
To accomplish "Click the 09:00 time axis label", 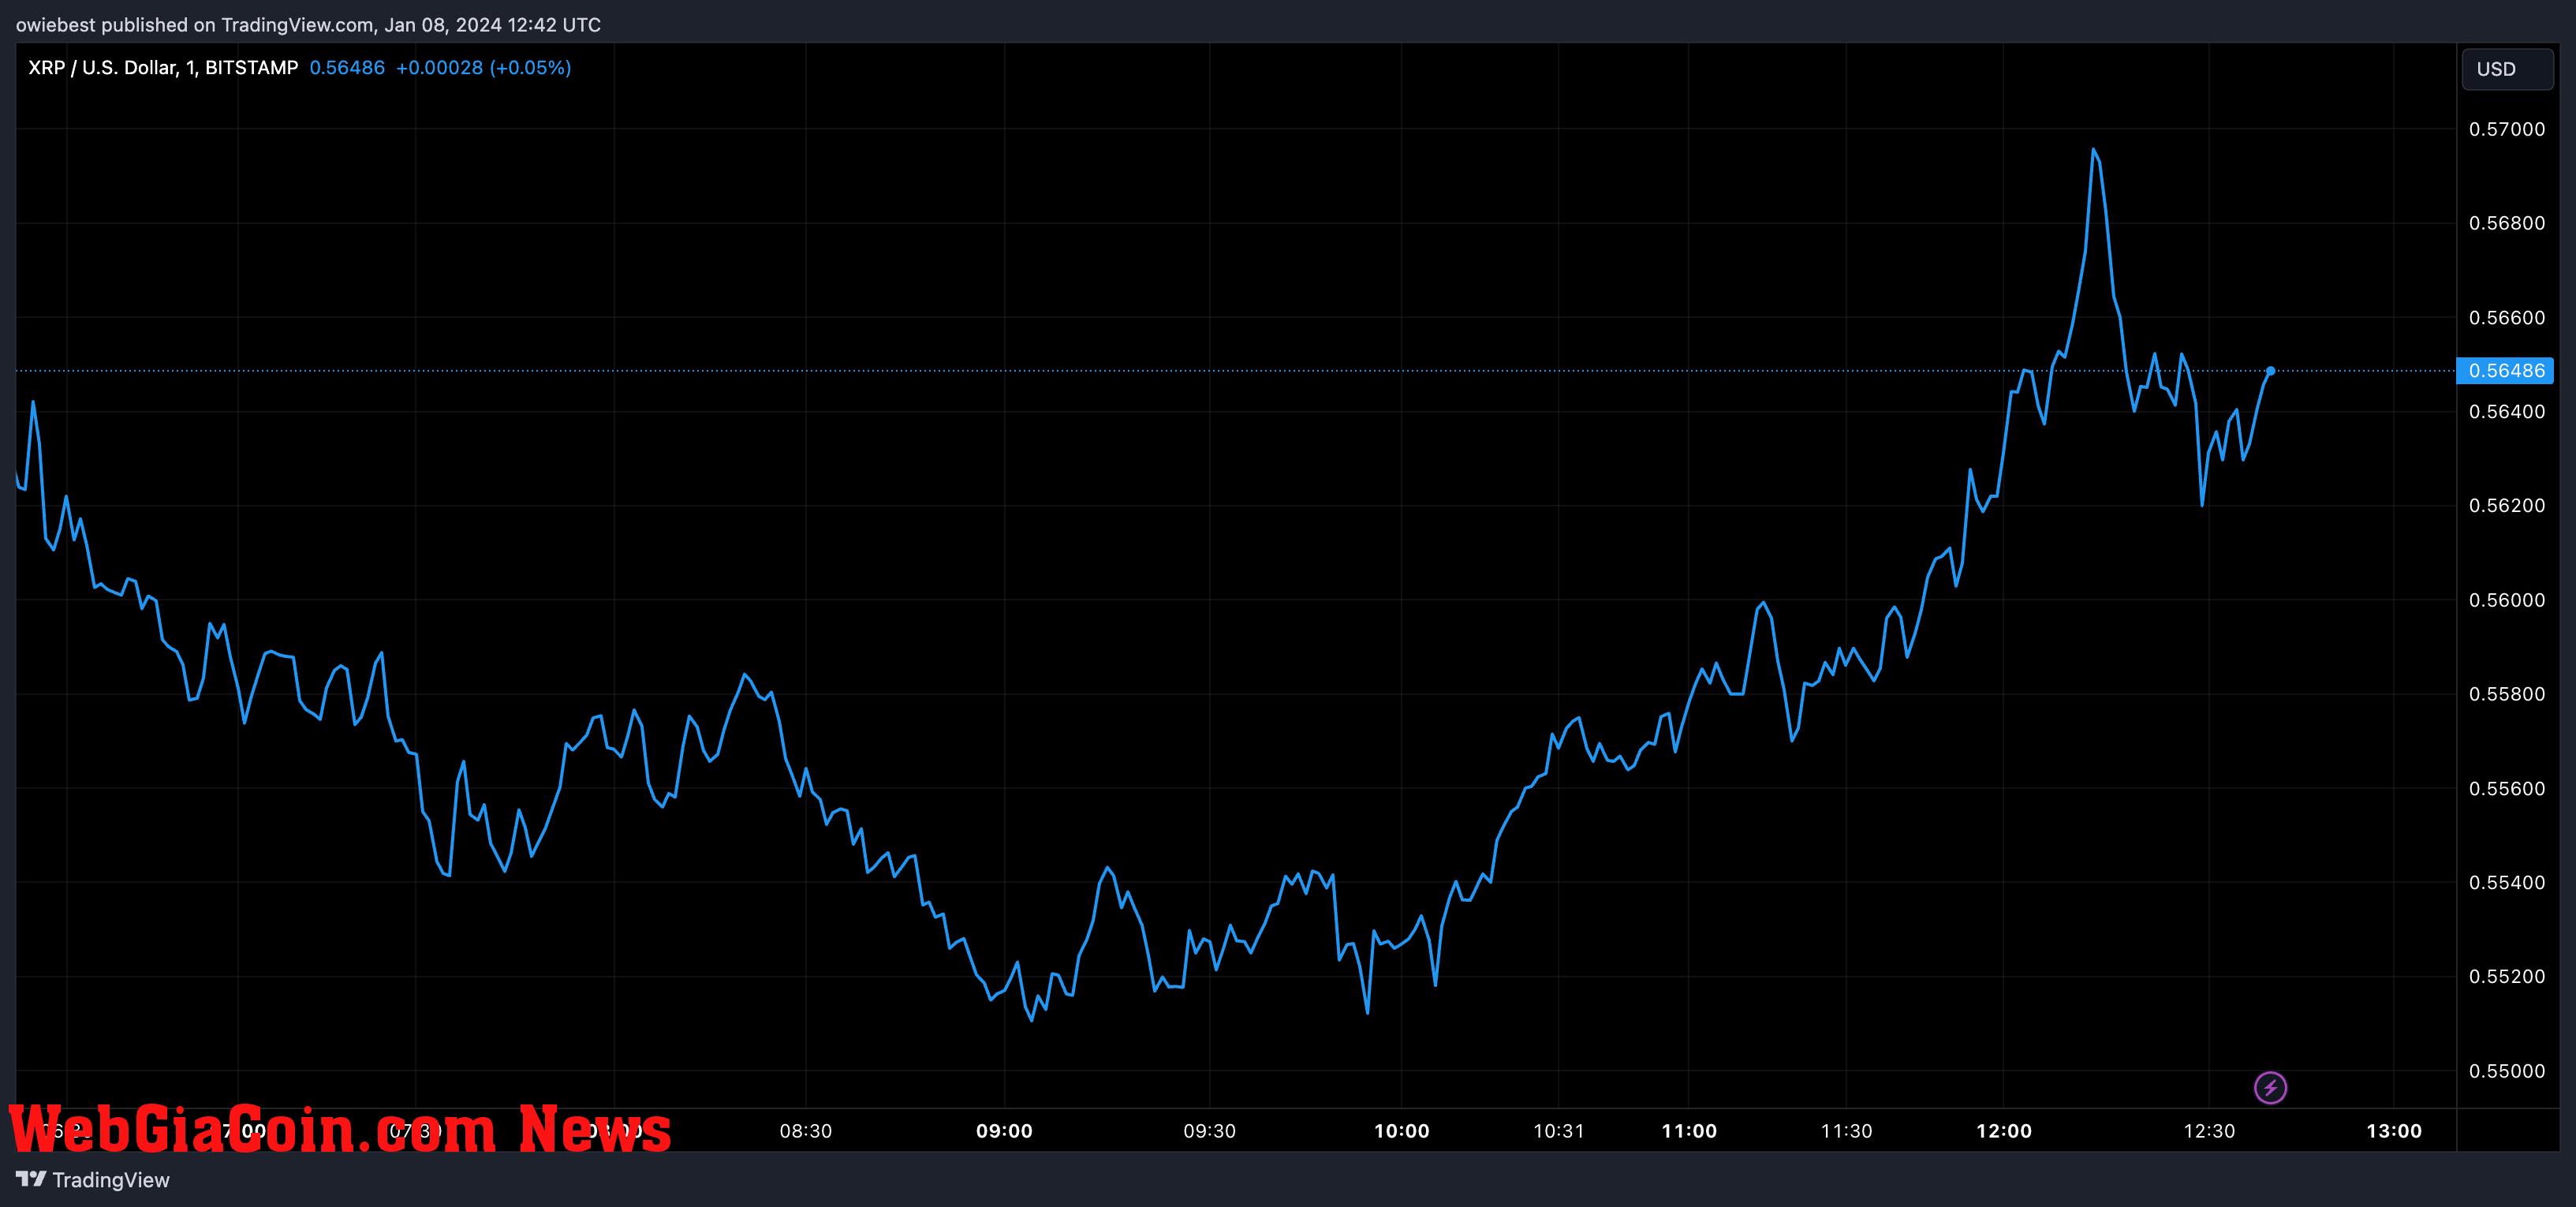I will 1004,1131.
